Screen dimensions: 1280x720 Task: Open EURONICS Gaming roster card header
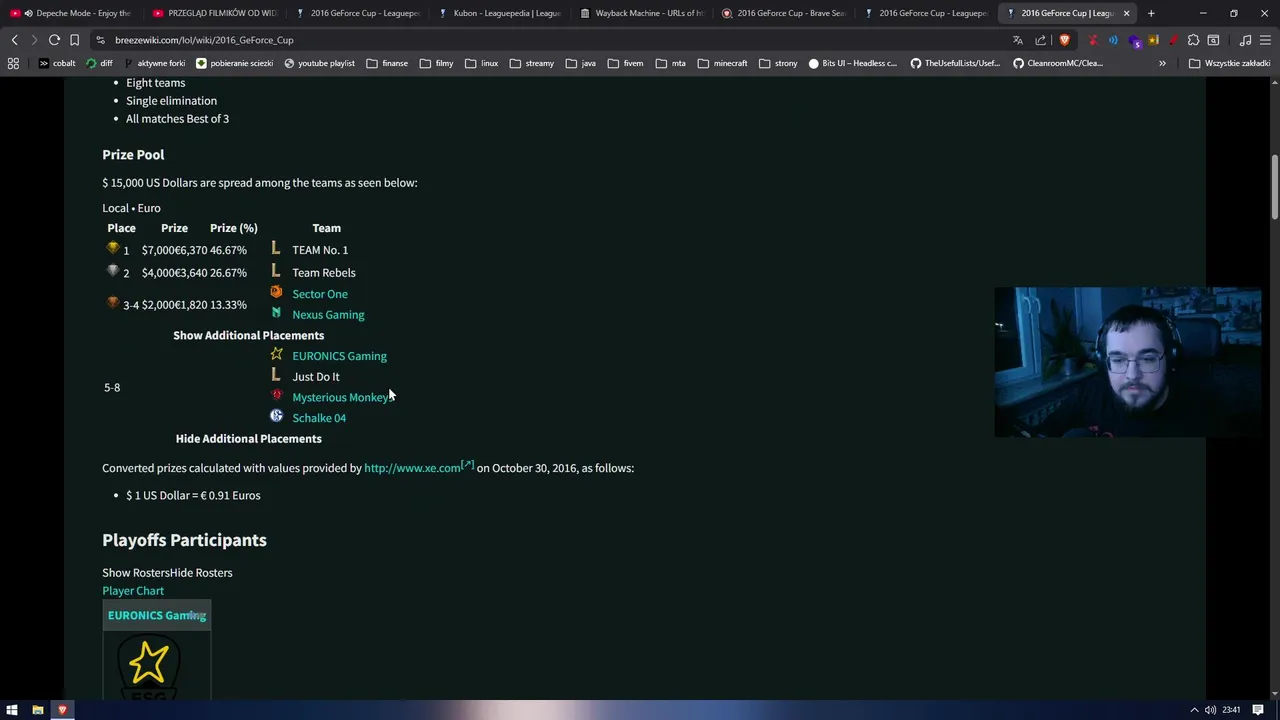pos(157,616)
